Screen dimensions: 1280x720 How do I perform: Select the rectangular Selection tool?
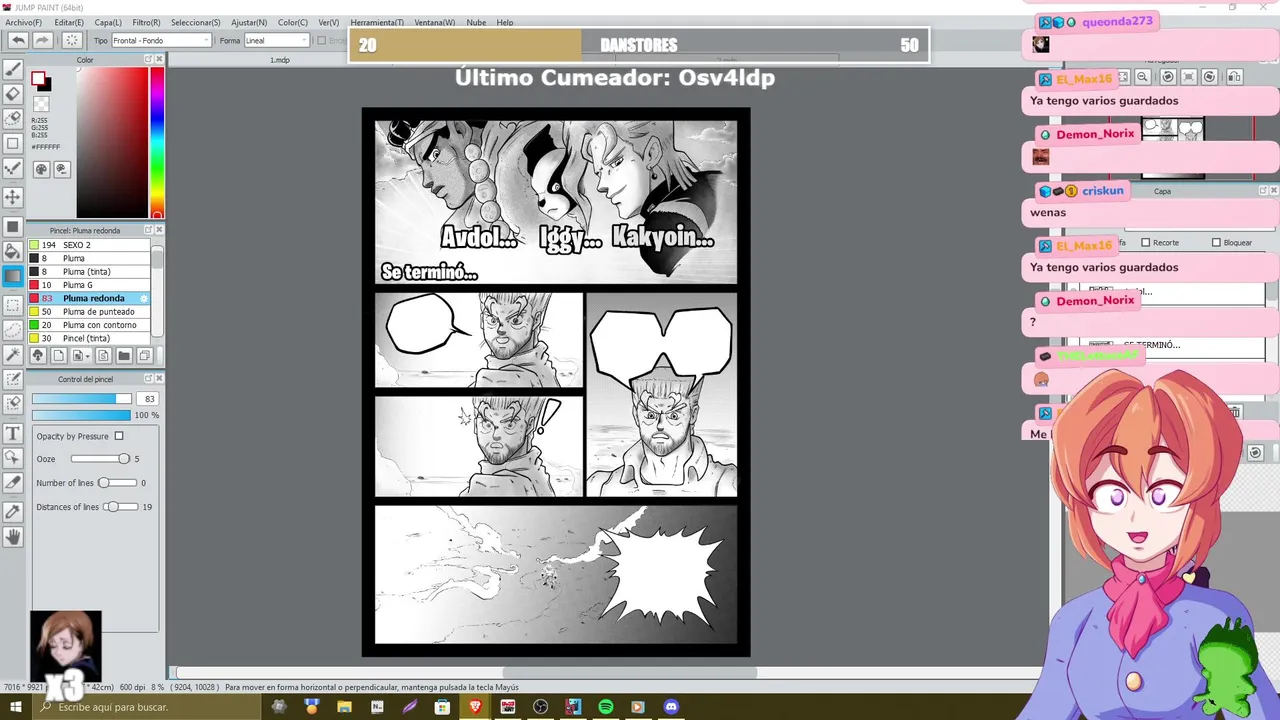click(13, 305)
